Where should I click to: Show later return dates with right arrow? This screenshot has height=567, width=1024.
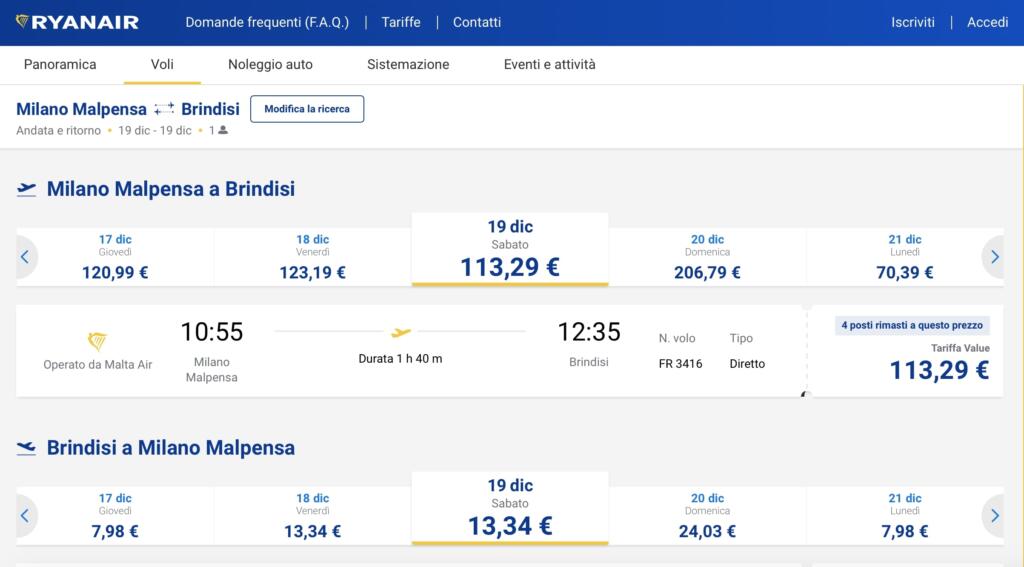[x=994, y=516]
